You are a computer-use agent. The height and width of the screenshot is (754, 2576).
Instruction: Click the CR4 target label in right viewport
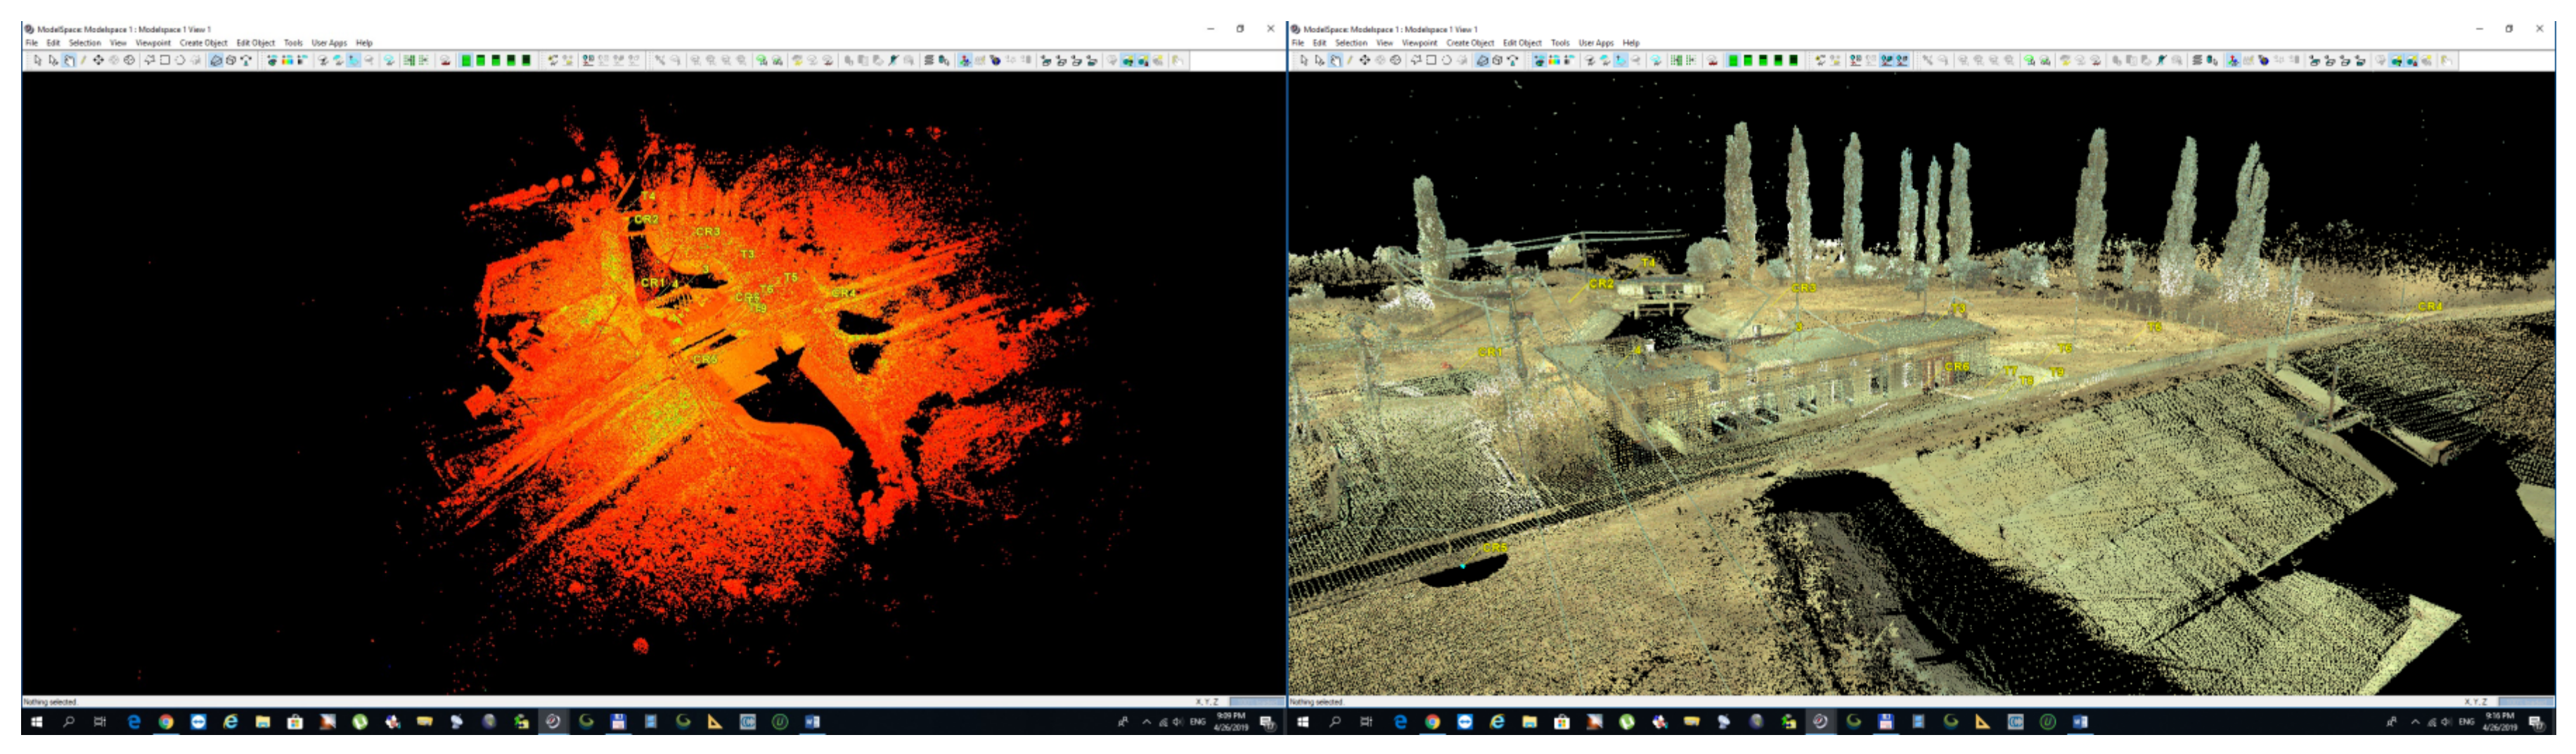(x=2430, y=306)
